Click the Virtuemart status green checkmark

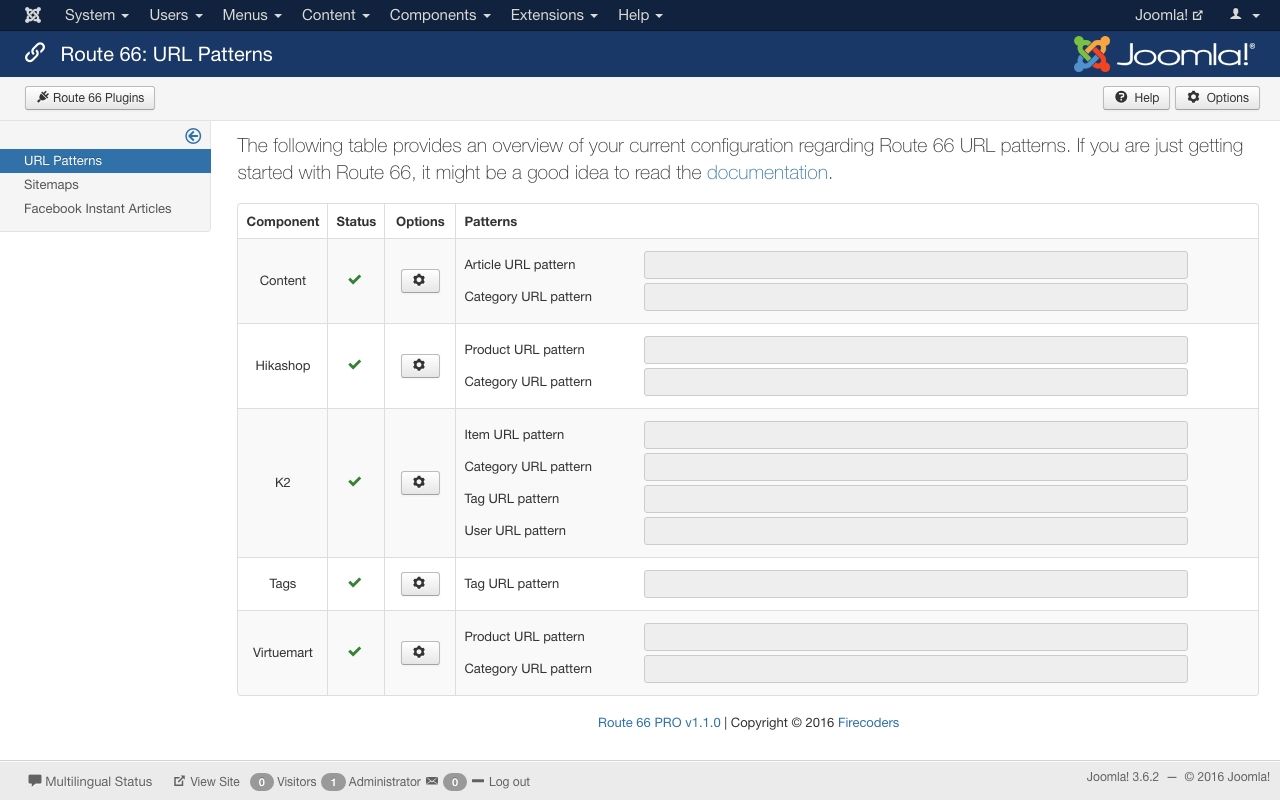coord(354,652)
